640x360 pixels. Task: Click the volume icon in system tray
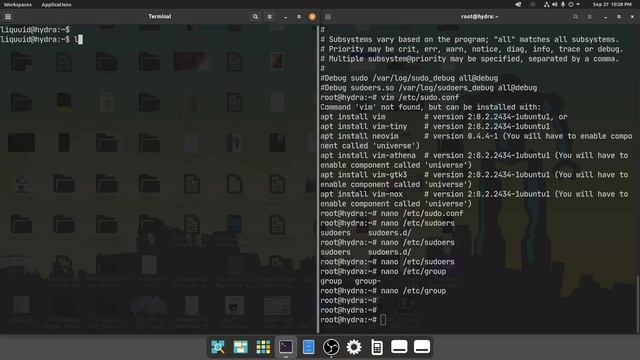[555, 4]
